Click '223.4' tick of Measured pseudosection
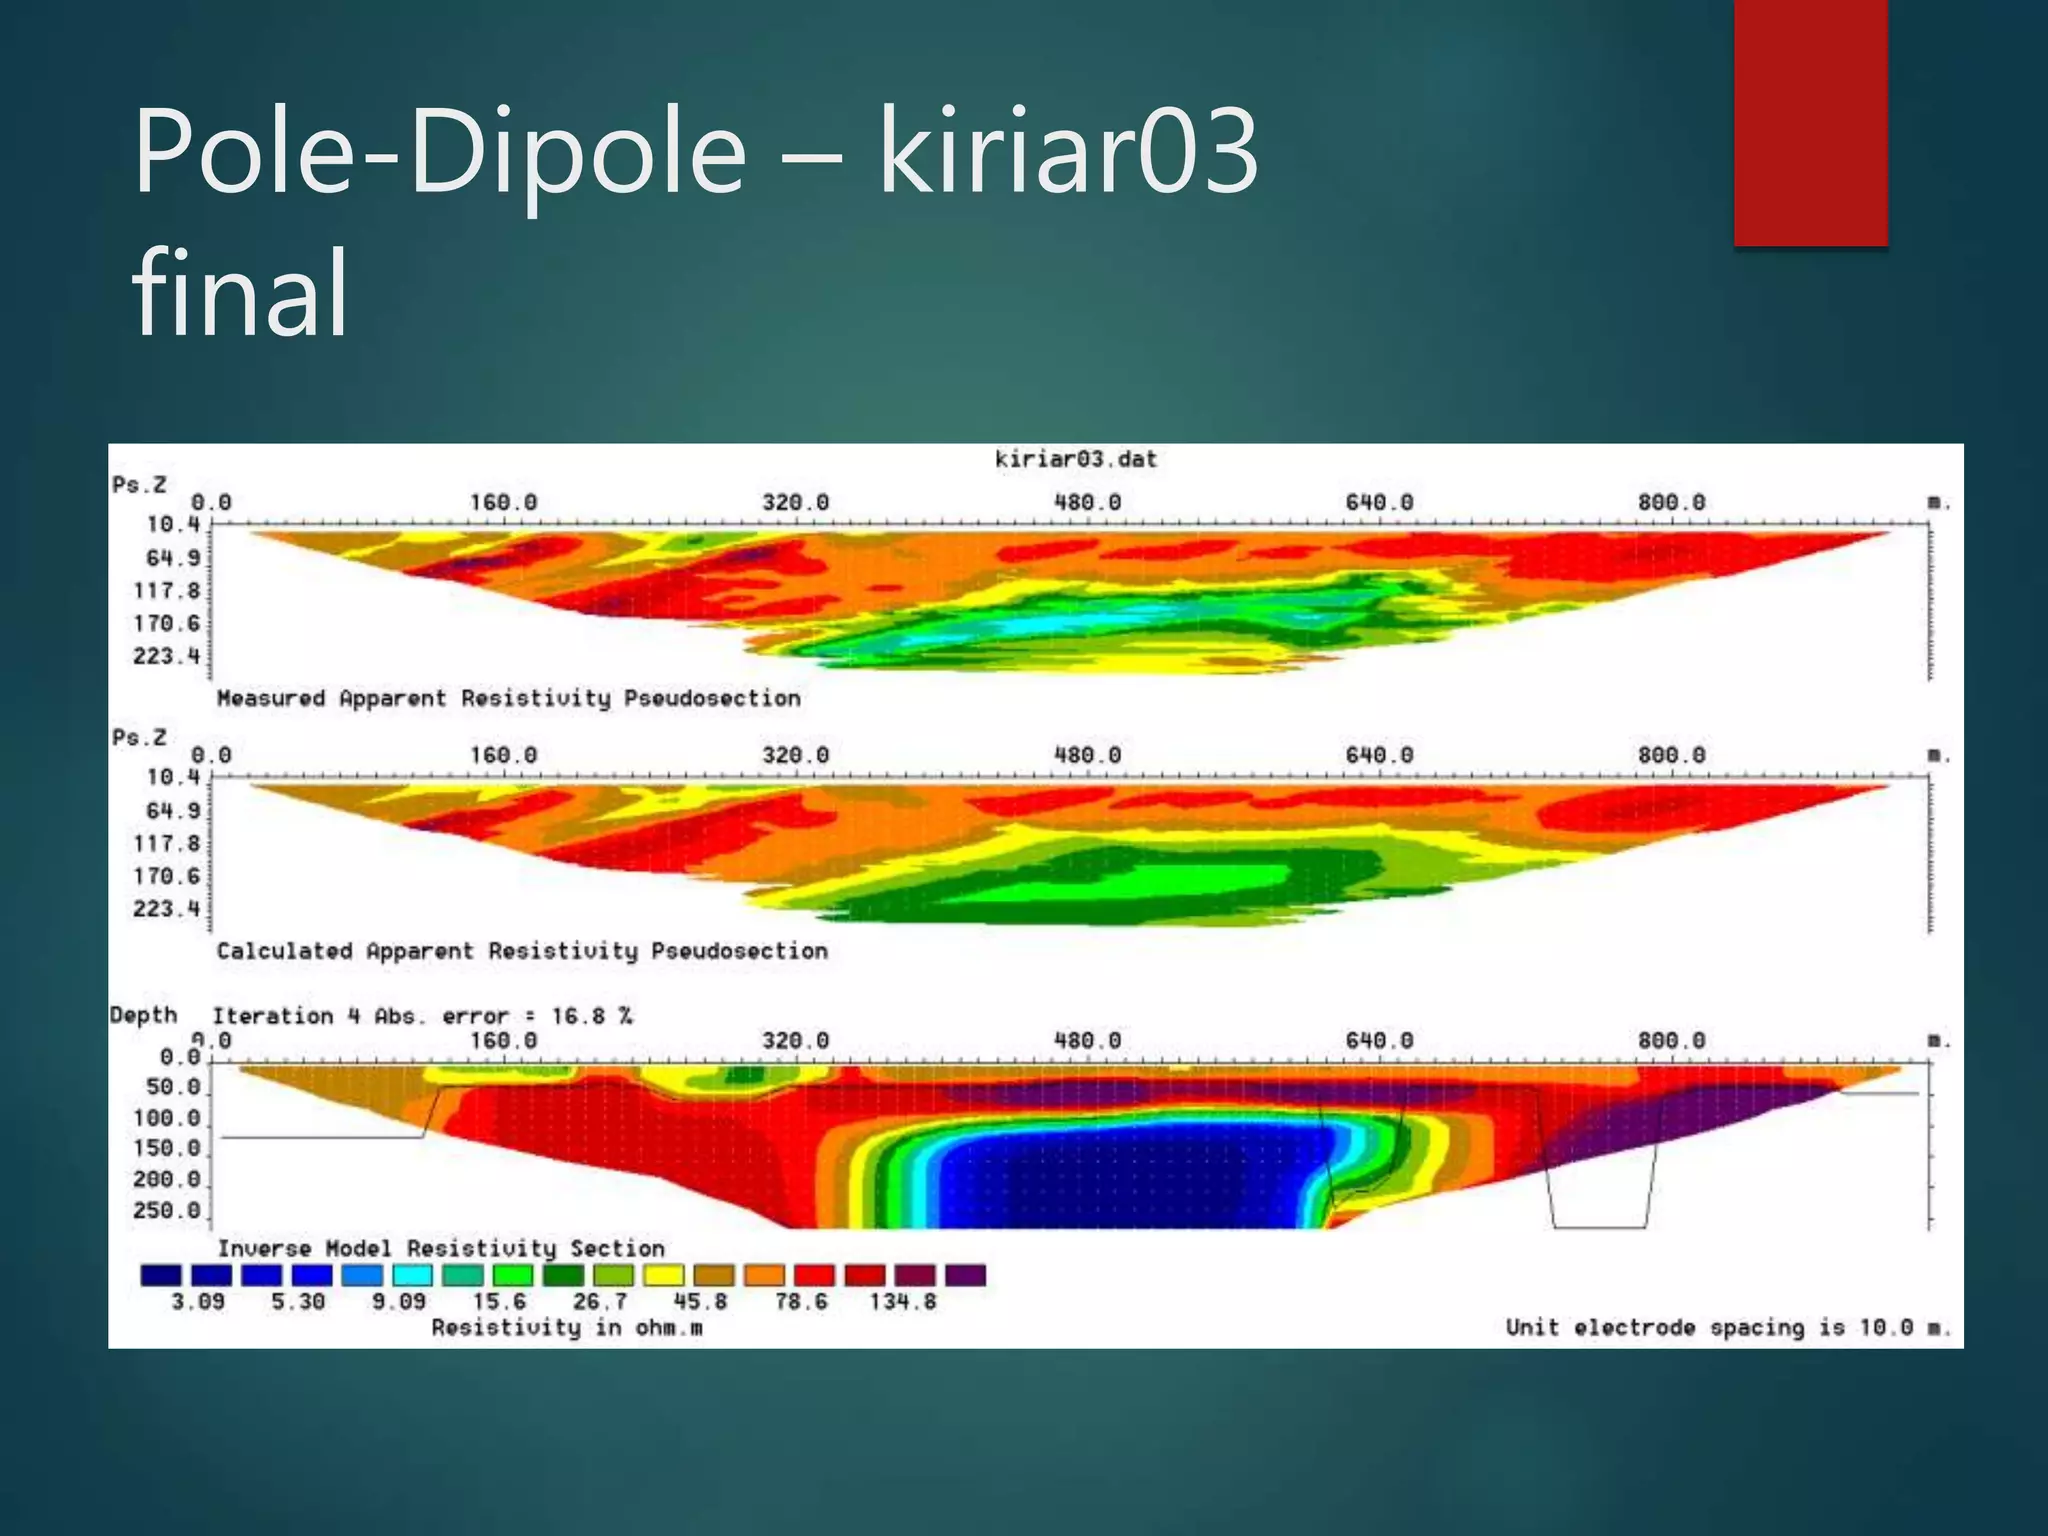Screen dimensions: 2048x1536 (x=167, y=657)
